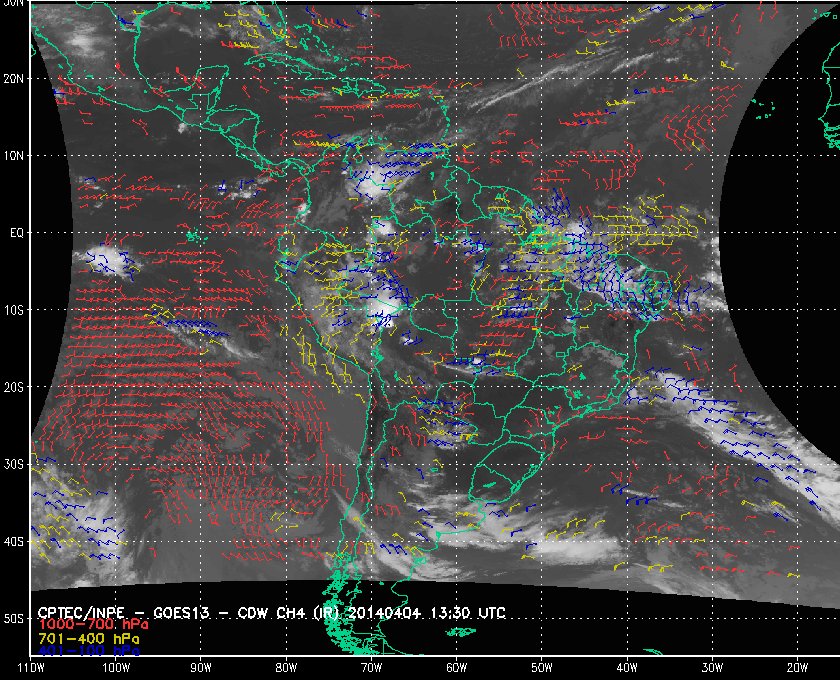
Task: Click the 110W longitude label
Action: point(31,668)
